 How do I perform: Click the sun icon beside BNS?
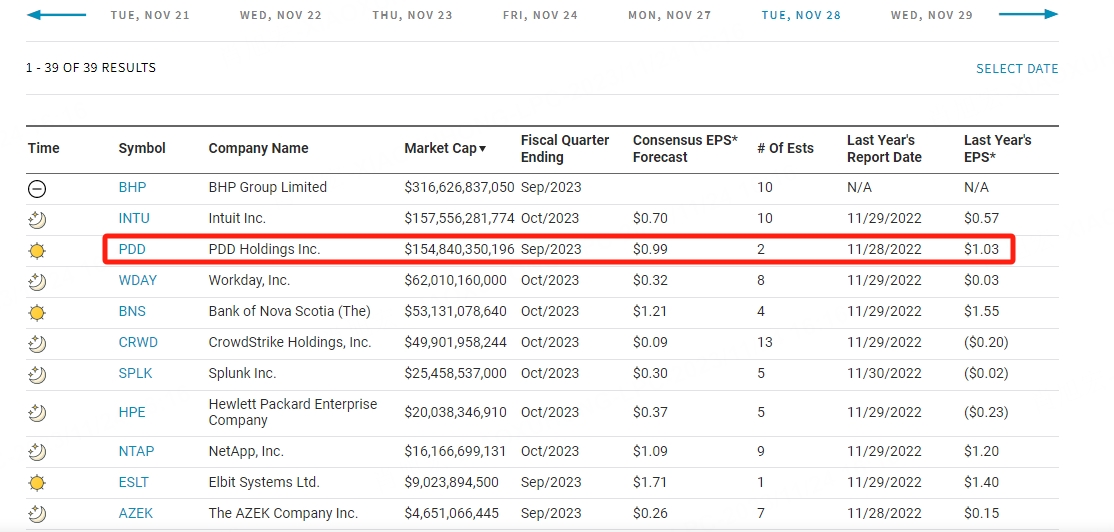coord(37,312)
